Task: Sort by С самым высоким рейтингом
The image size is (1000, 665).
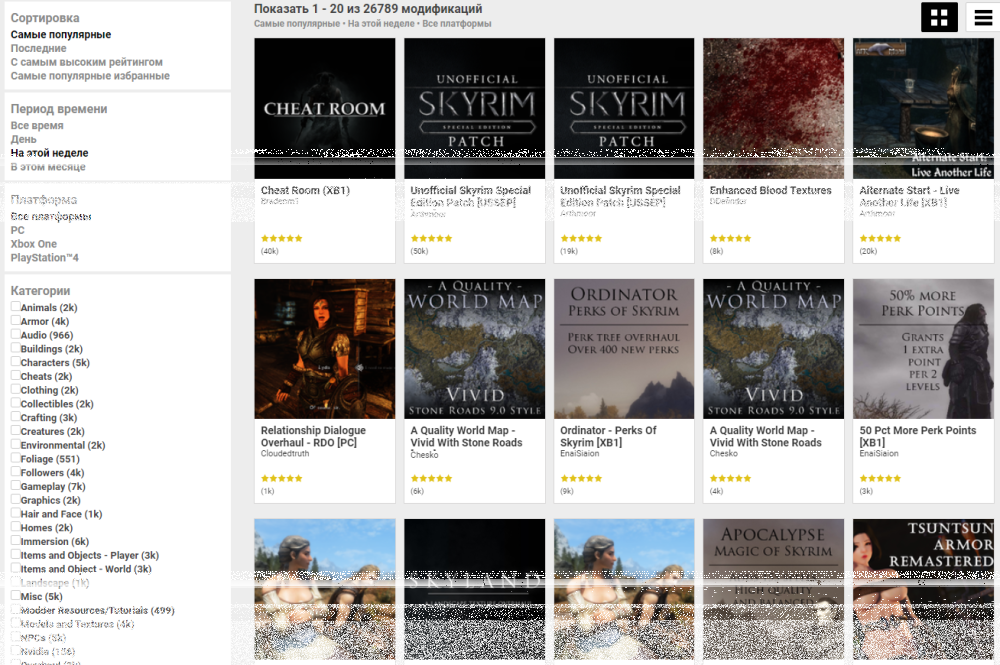Action: click(86, 62)
